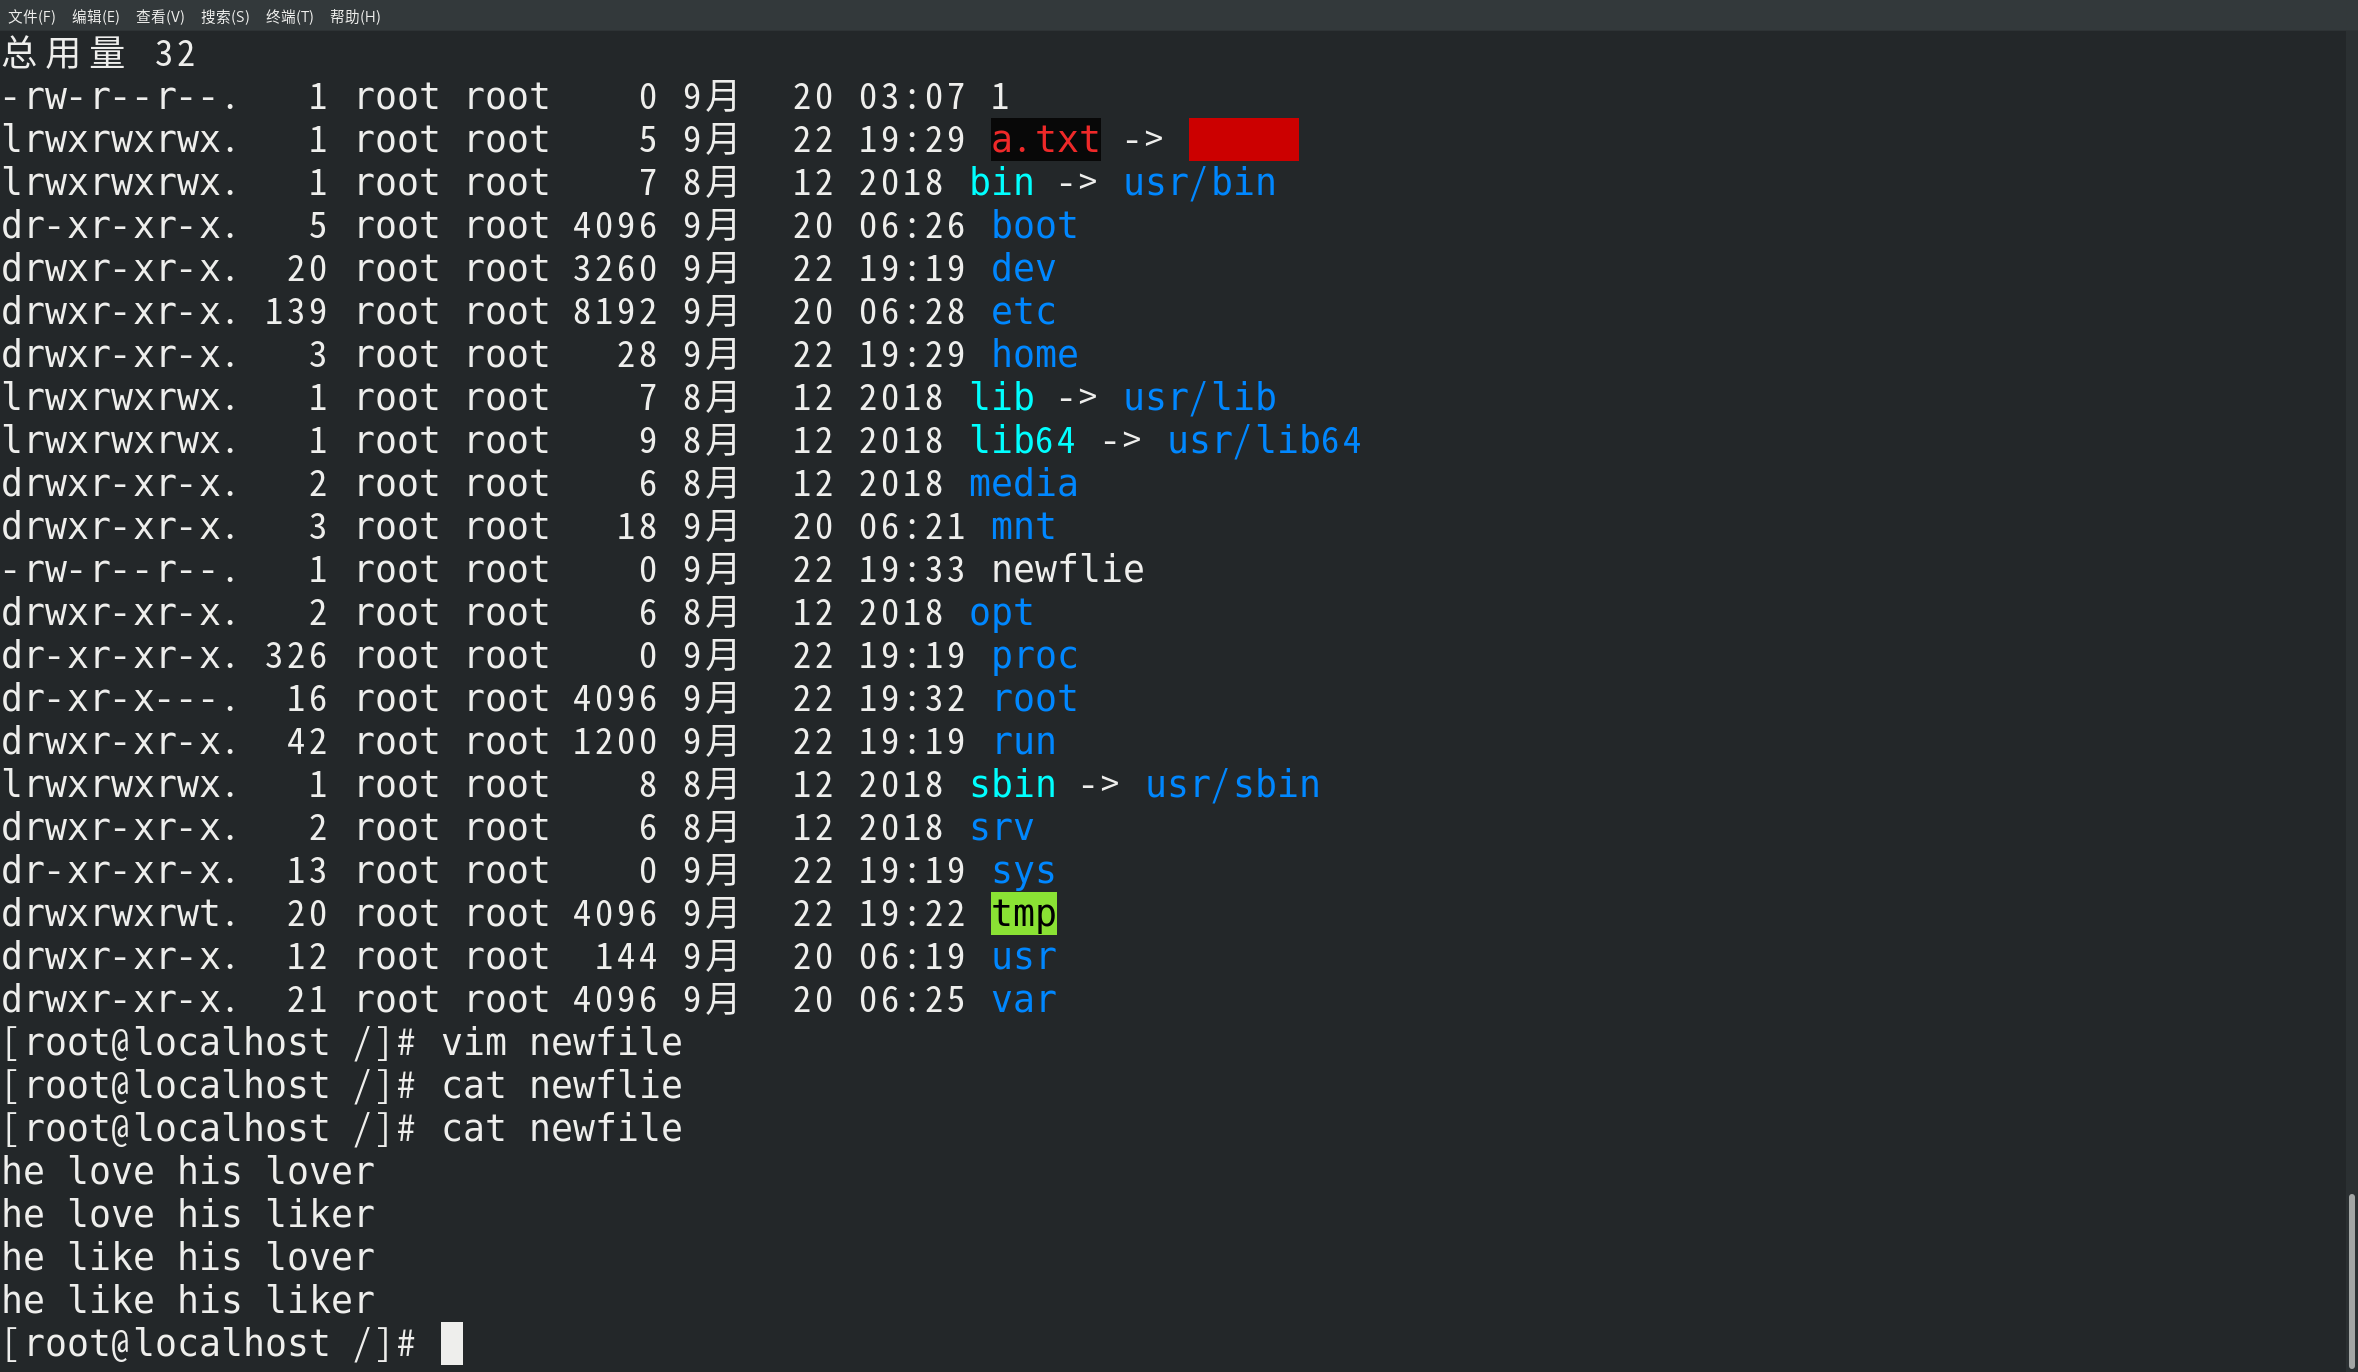The image size is (2358, 1372).
Task: Click the block cursor at the prompt
Action: pos(452,1343)
